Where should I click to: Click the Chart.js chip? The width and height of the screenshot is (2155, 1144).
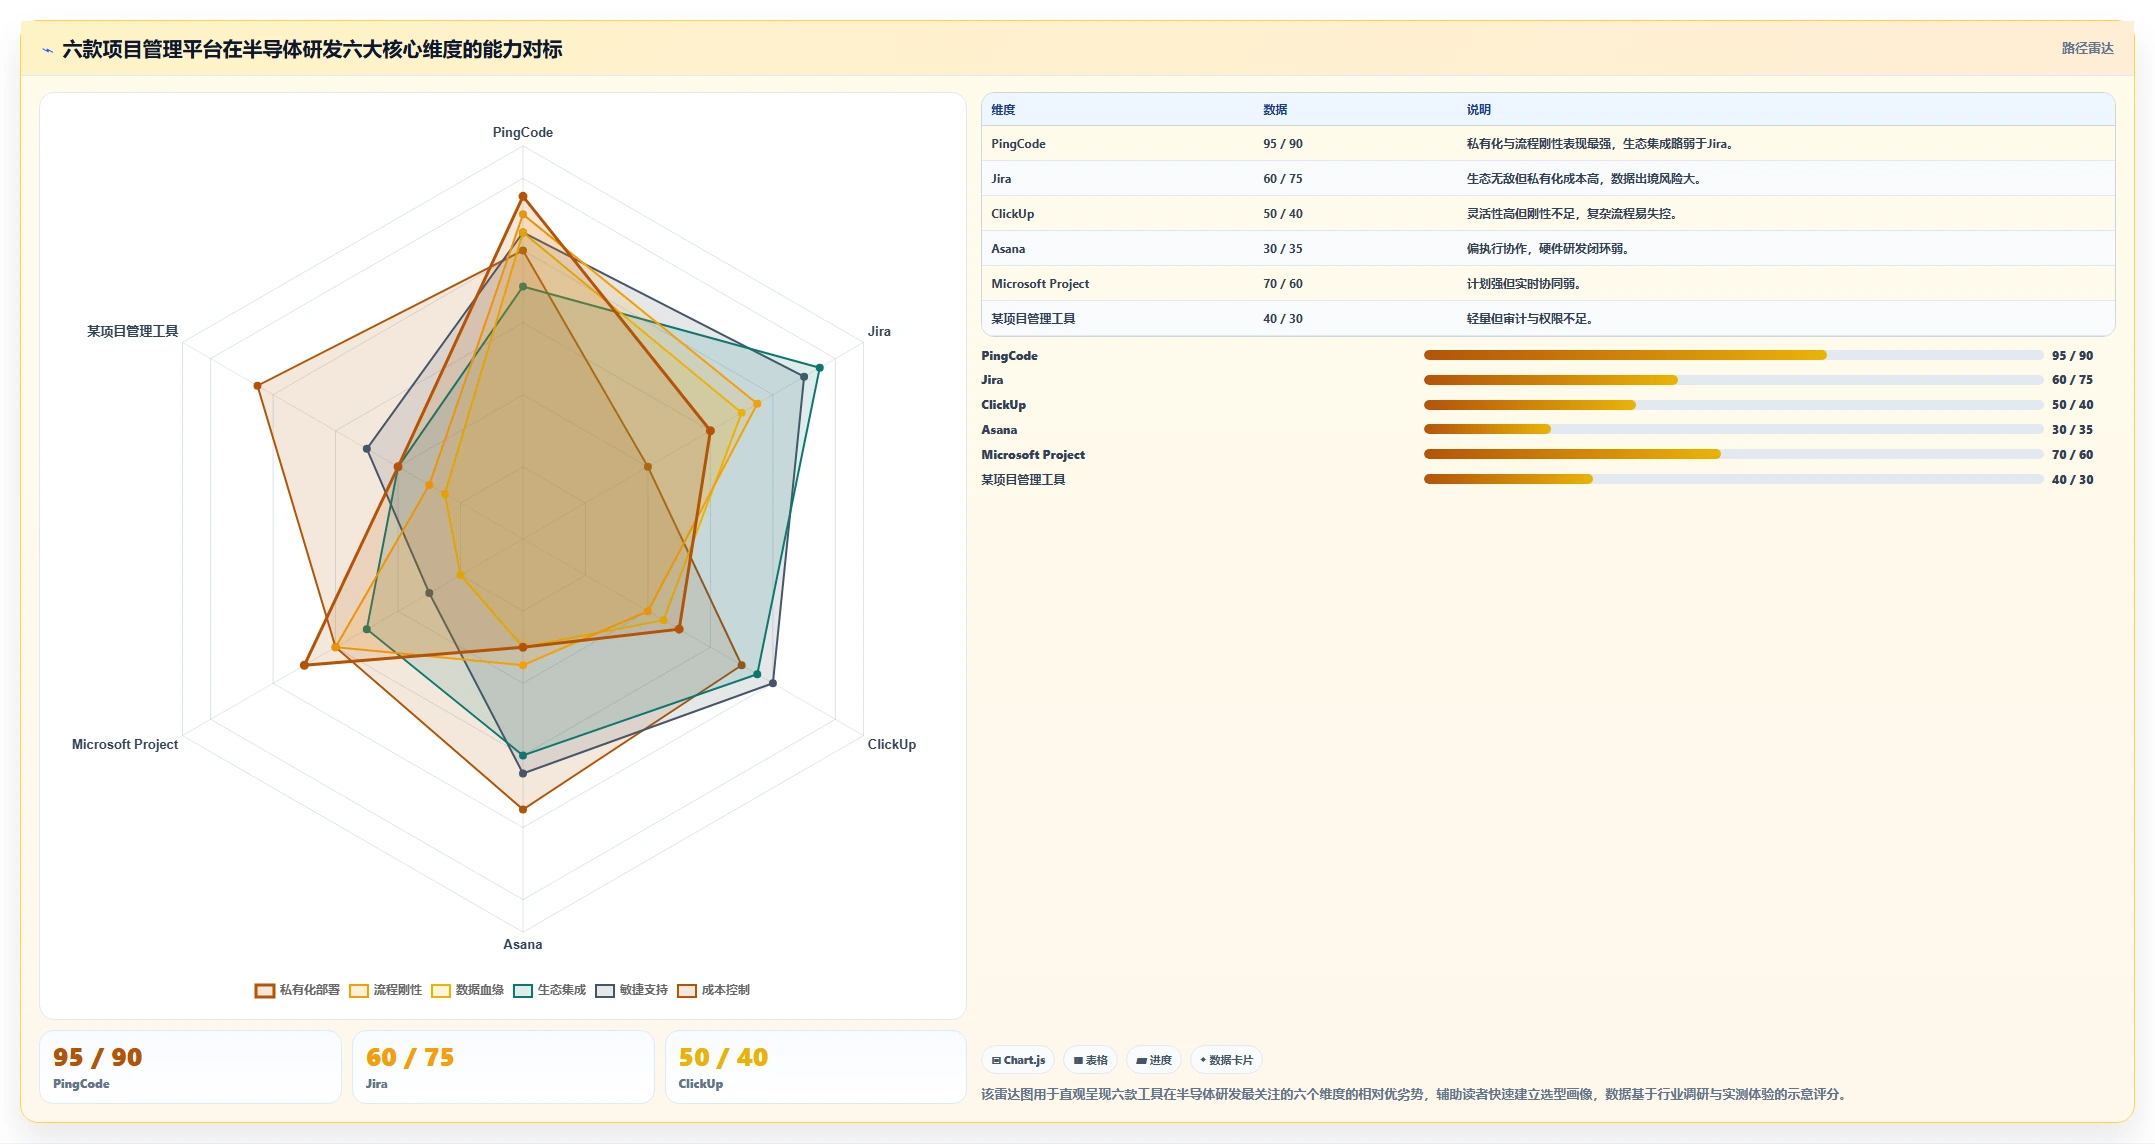pos(1018,1060)
